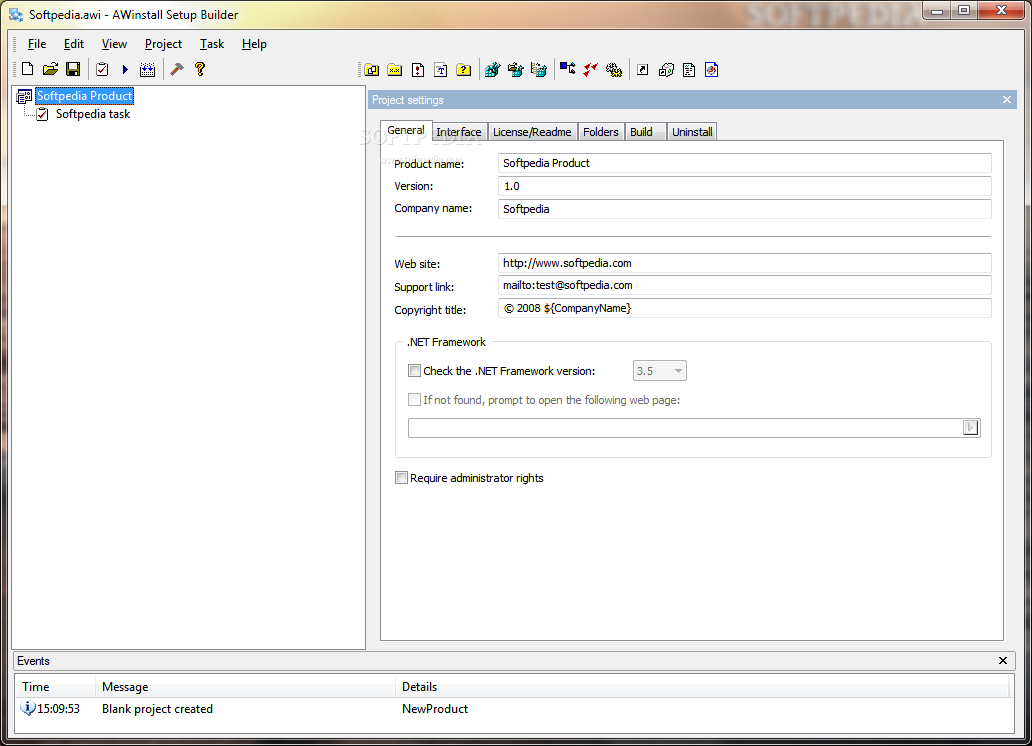Viewport: 1032px width, 746px height.
Task: Click the first green registry cube icon
Action: 492,70
